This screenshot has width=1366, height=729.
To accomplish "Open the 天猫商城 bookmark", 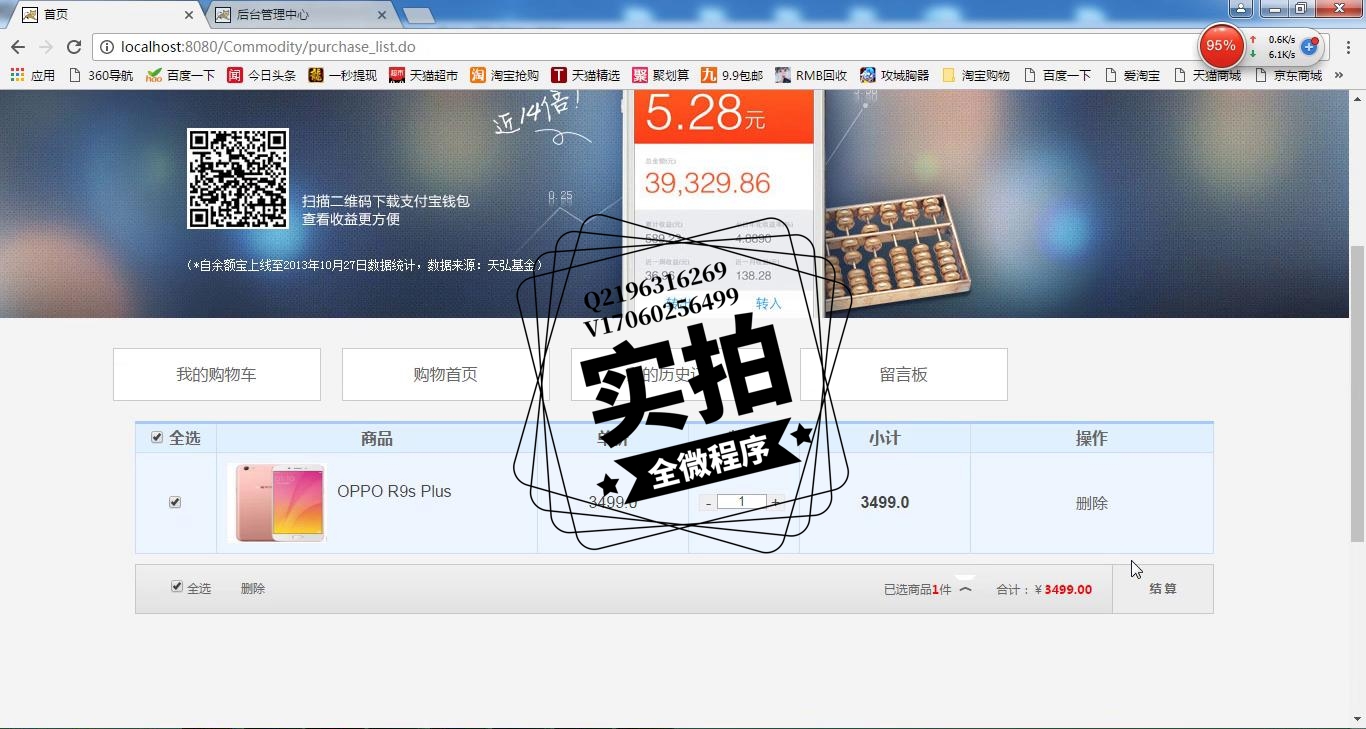I will (1207, 75).
